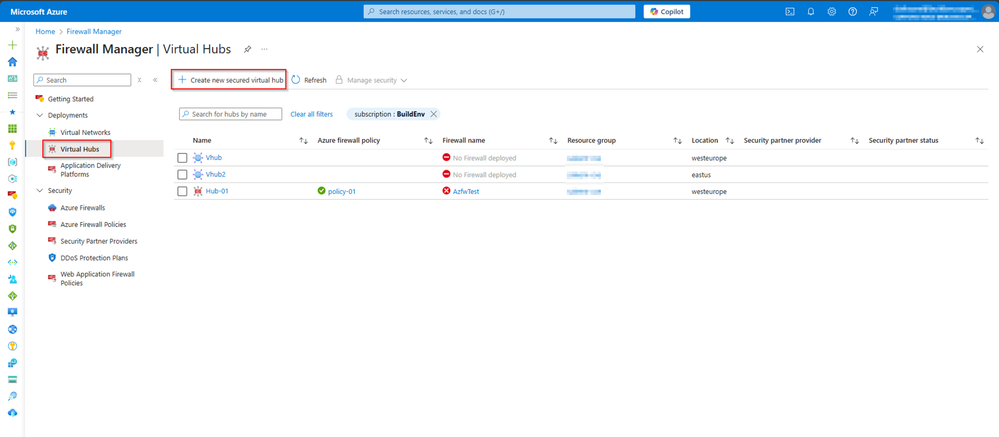Collapse the Security section
This screenshot has width=999, height=437.
click(40, 190)
